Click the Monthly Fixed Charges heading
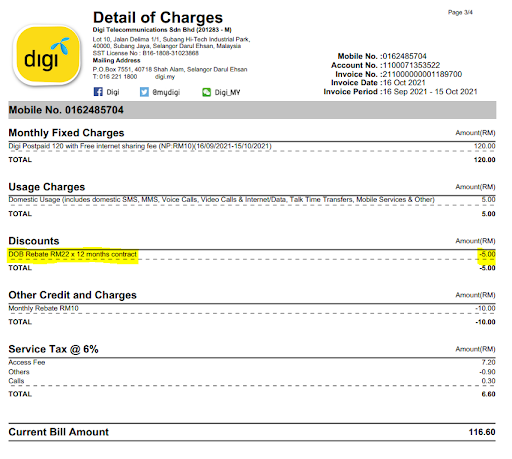 click(66, 133)
